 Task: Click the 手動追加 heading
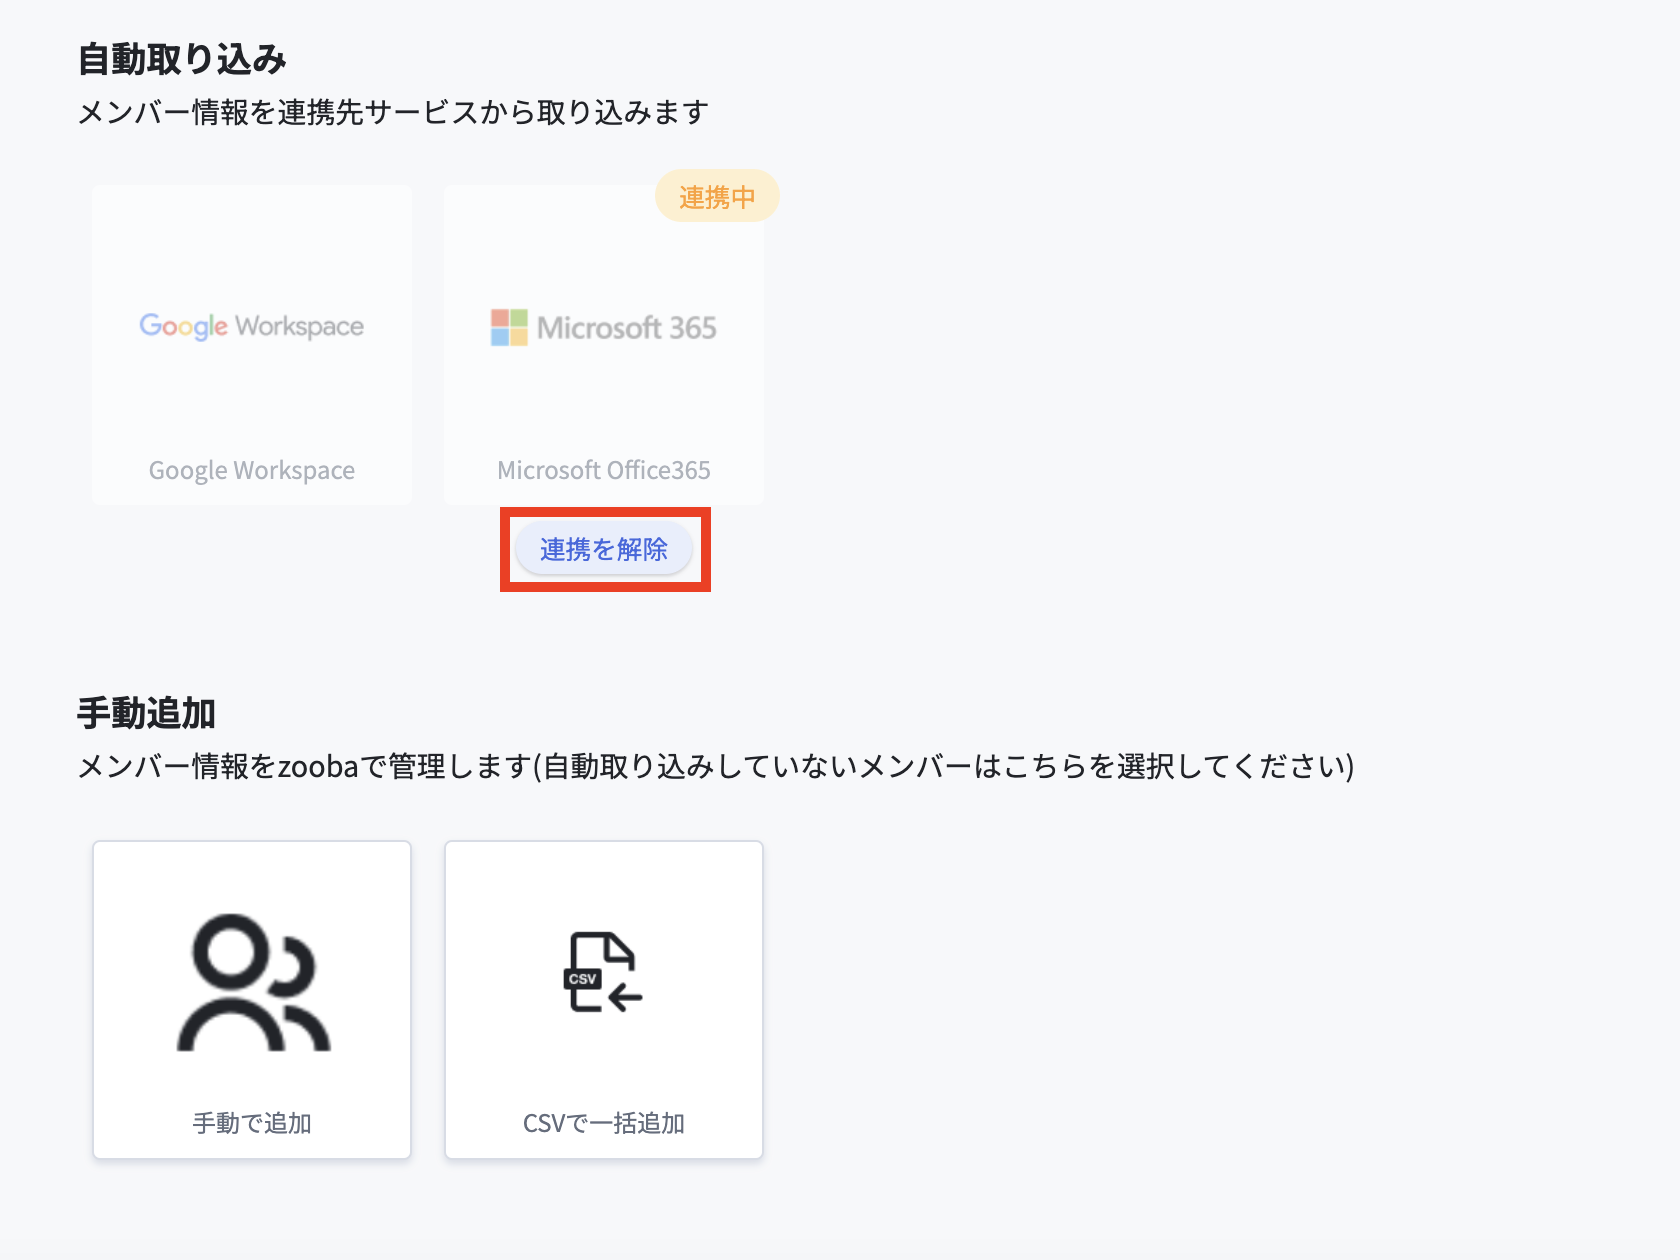coord(147,713)
